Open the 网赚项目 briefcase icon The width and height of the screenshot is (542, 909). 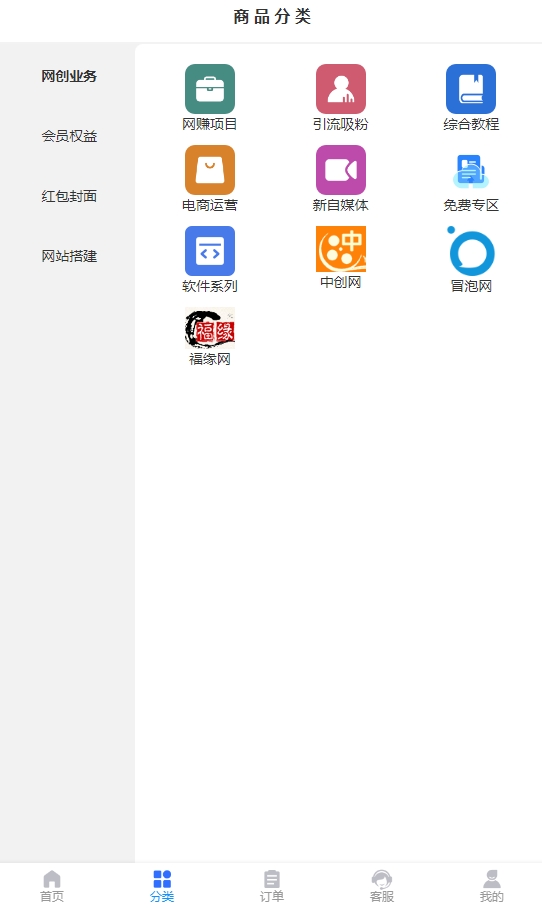(x=210, y=89)
